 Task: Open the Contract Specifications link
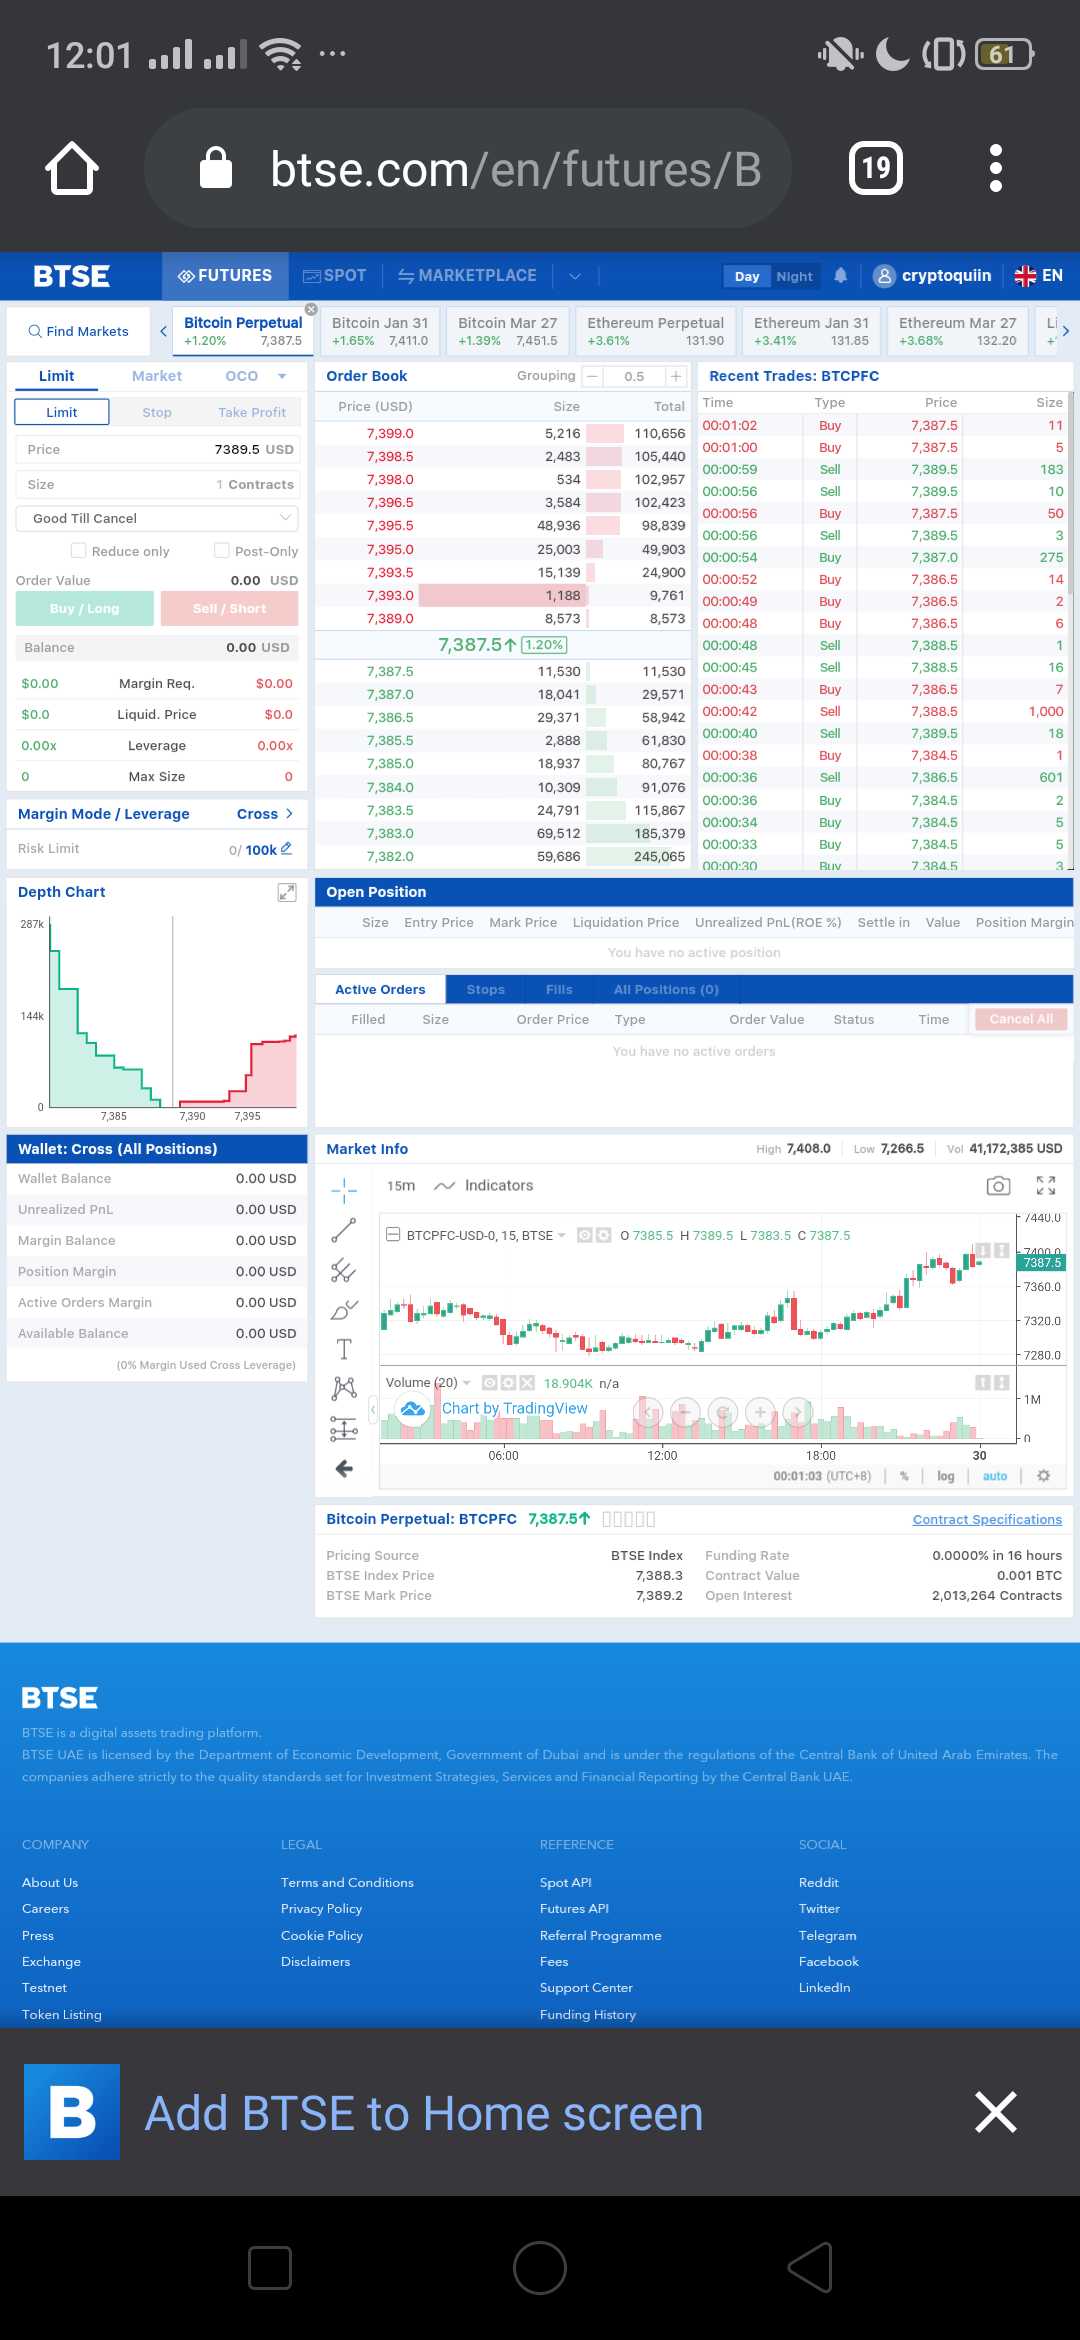pos(987,1519)
